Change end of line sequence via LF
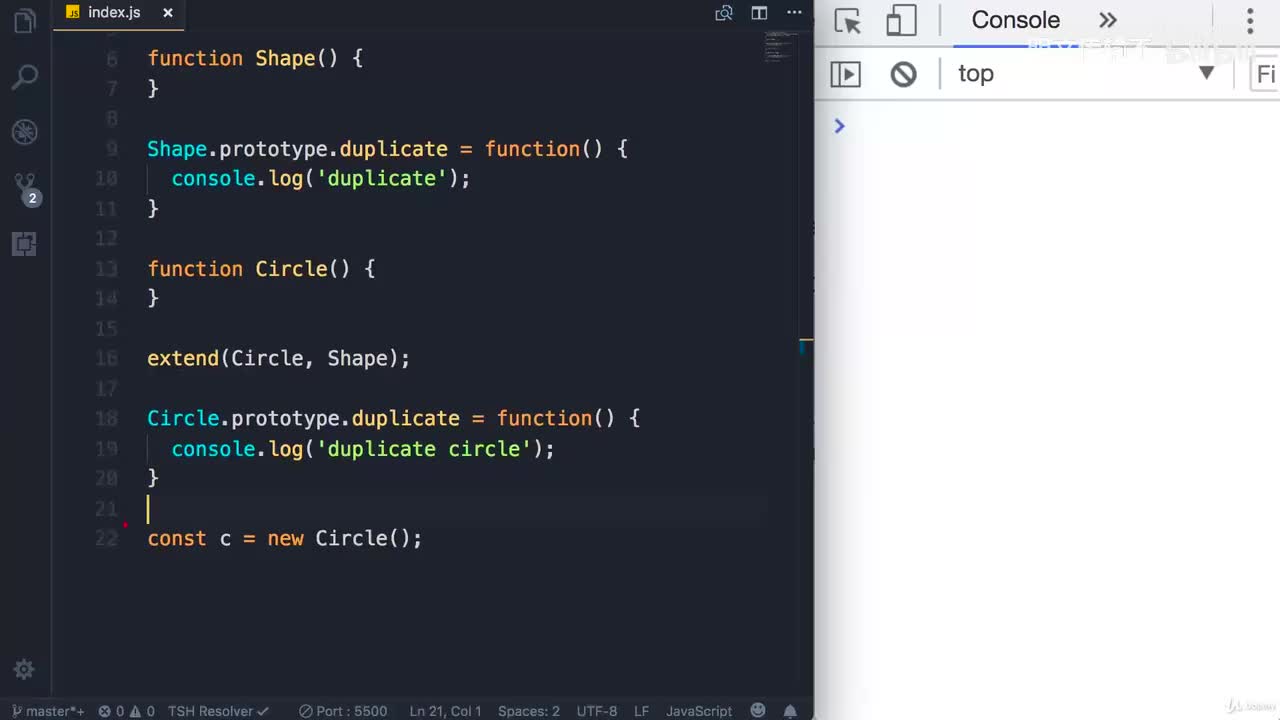The image size is (1280, 720). tap(641, 711)
